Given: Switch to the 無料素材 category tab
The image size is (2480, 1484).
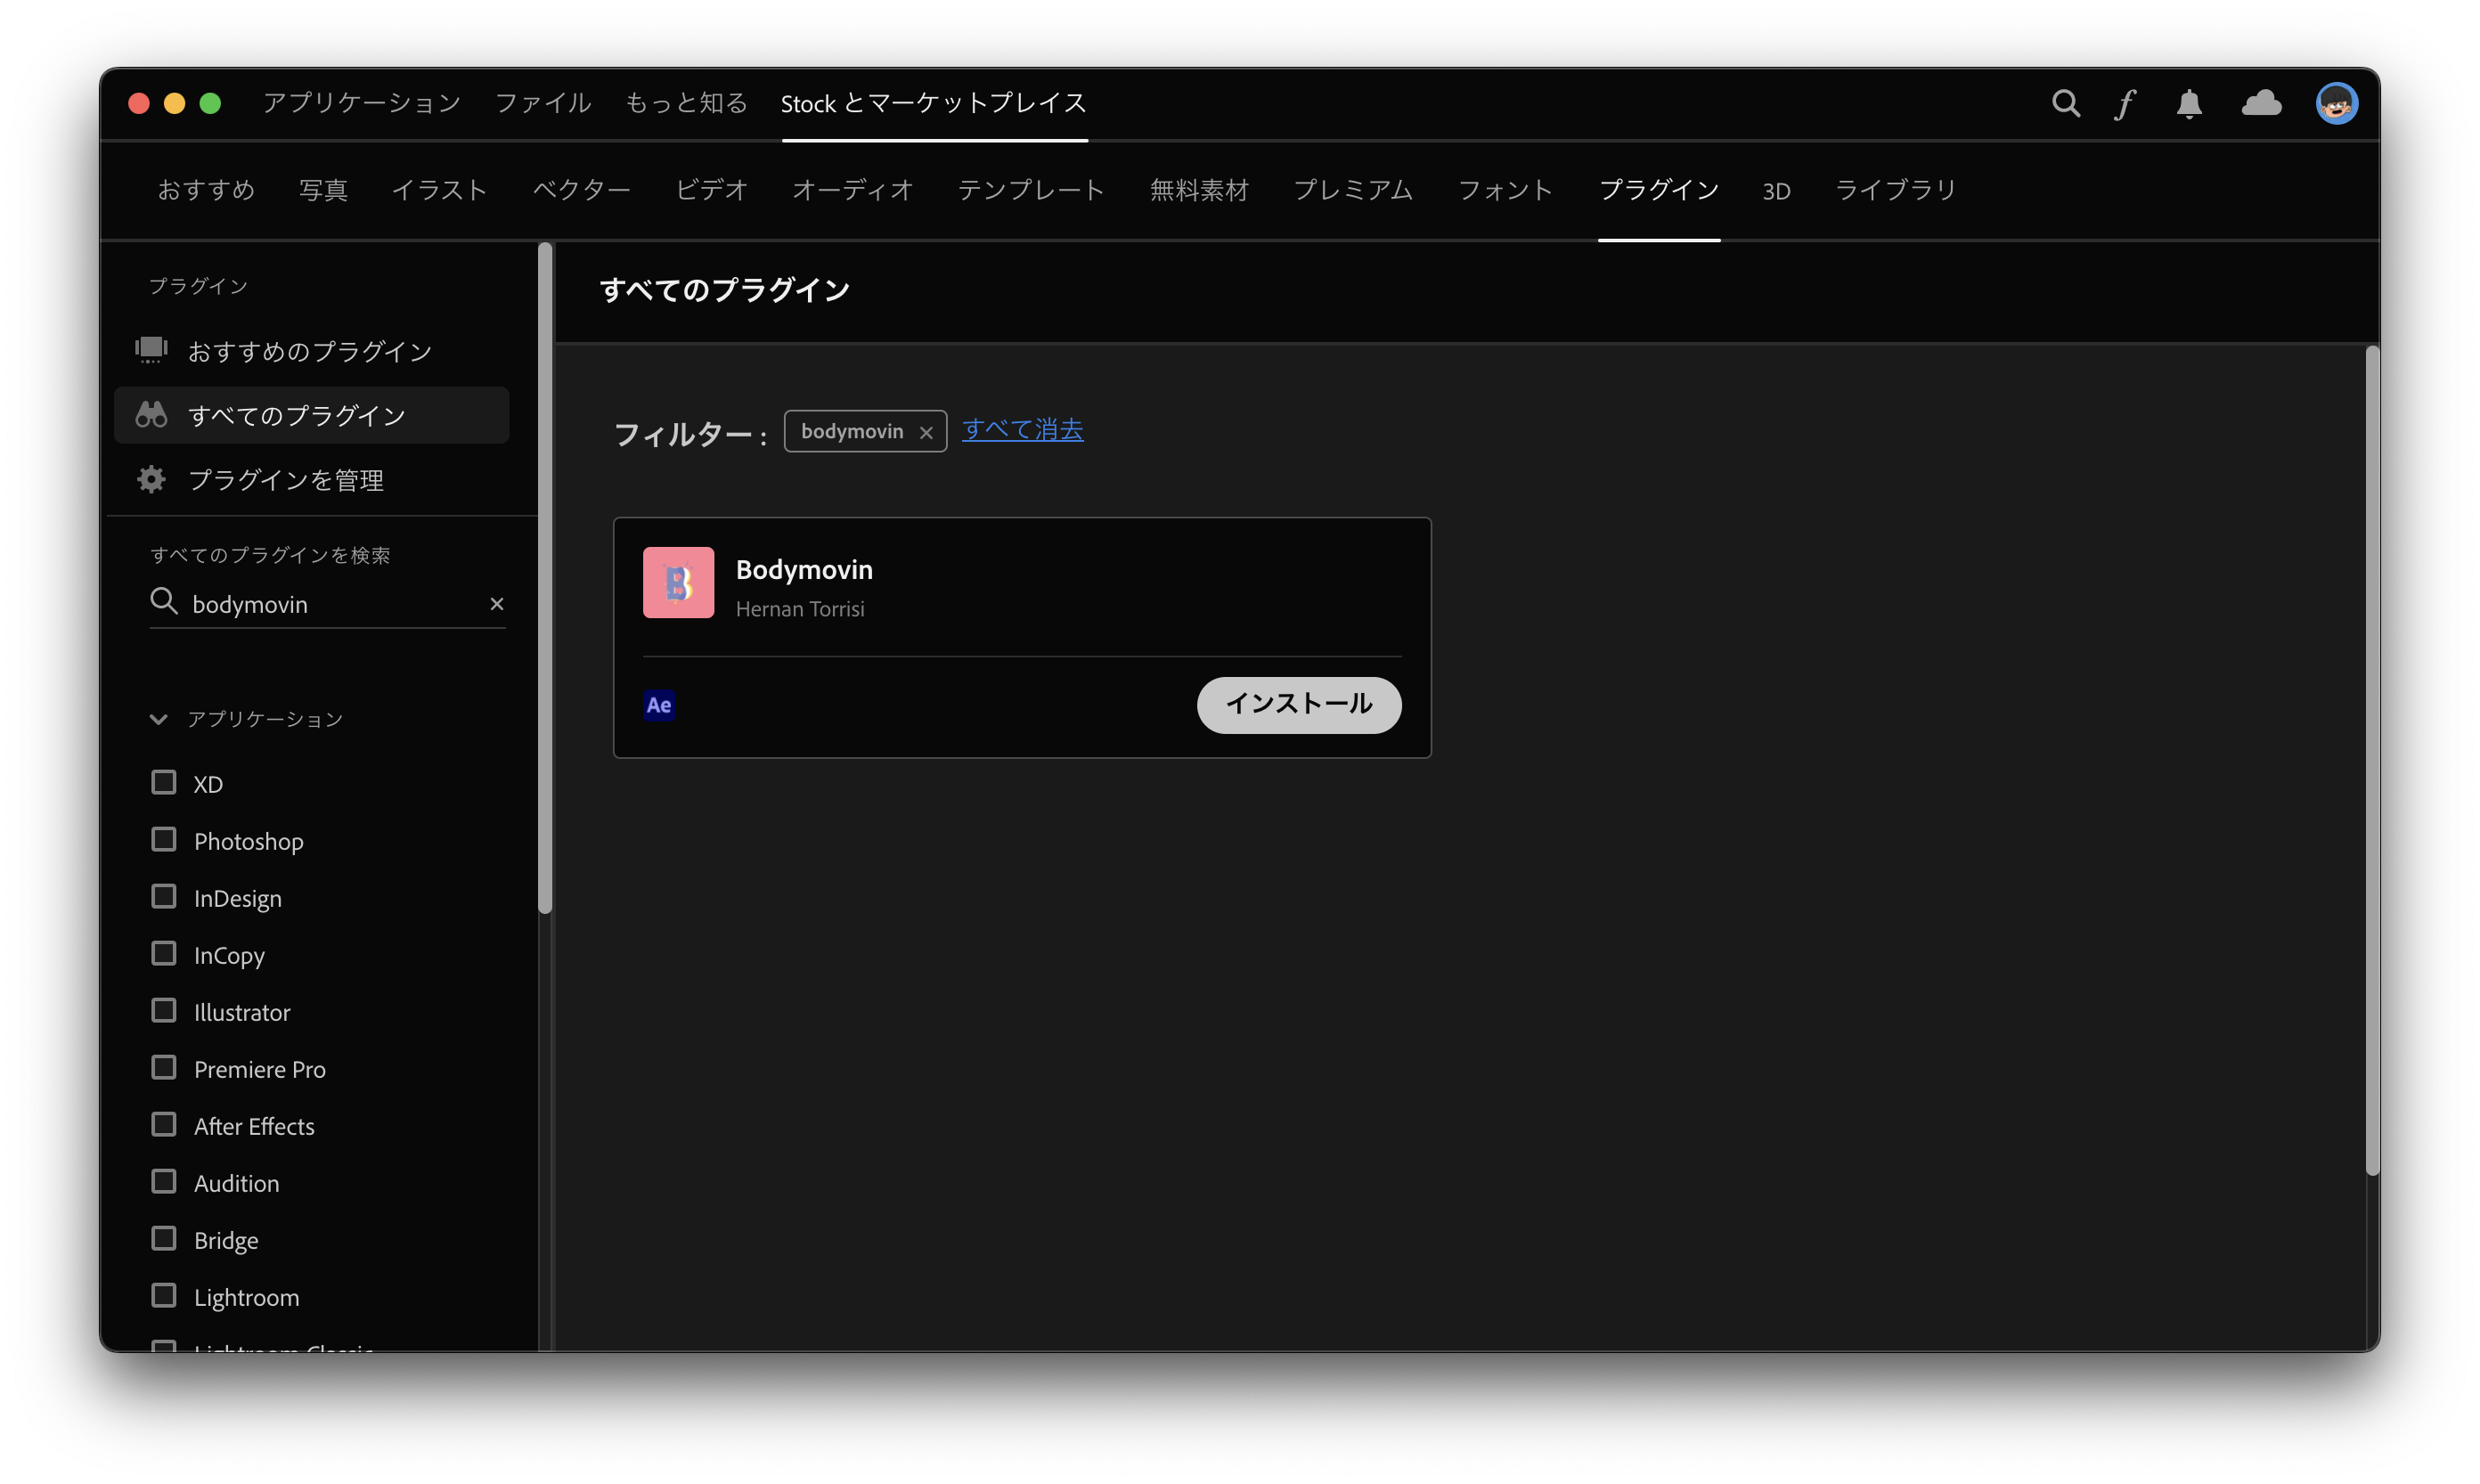Looking at the screenshot, I should coord(1199,190).
